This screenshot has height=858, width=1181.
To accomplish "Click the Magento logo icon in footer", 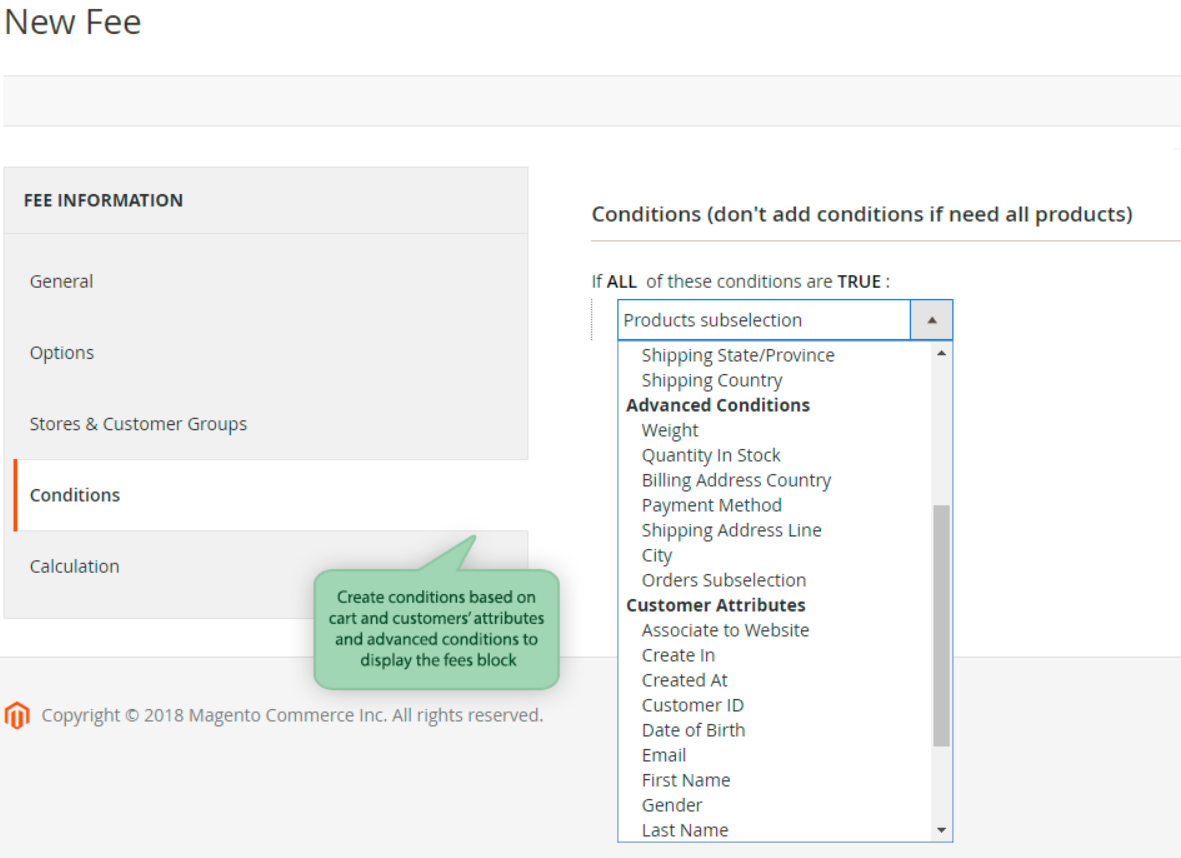I will pos(17,715).
